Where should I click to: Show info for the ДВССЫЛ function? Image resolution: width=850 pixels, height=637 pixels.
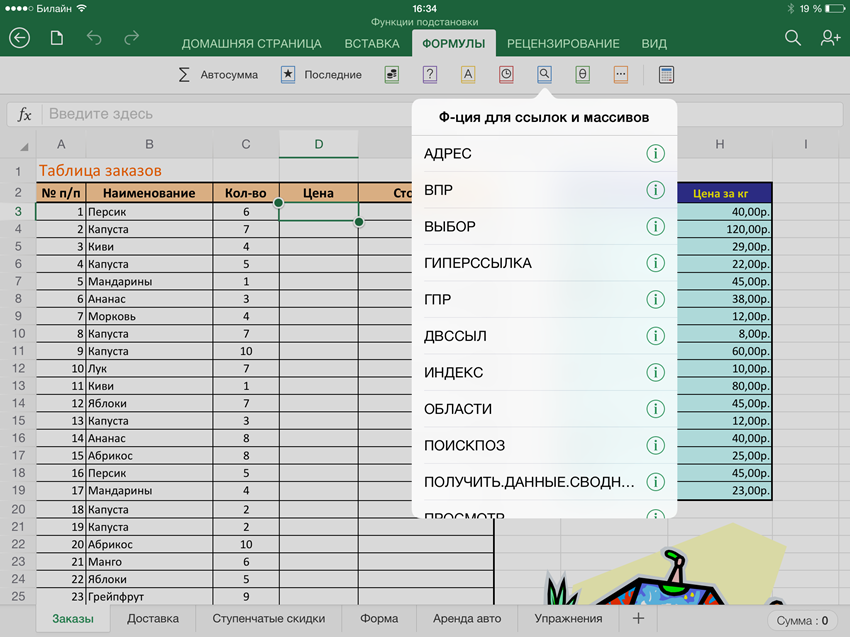[x=655, y=336]
